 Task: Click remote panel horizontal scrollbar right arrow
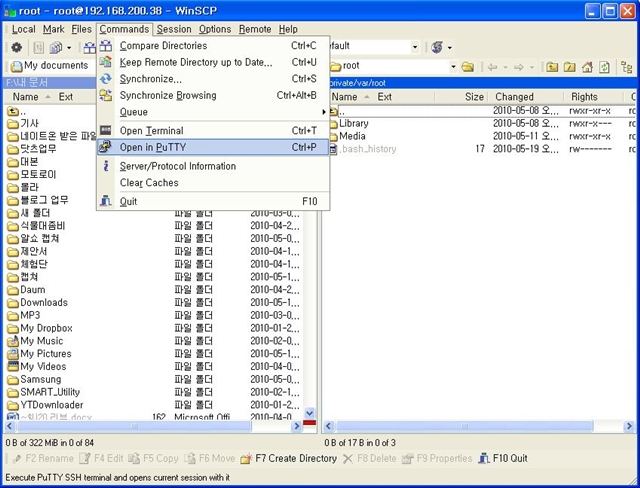(629, 427)
